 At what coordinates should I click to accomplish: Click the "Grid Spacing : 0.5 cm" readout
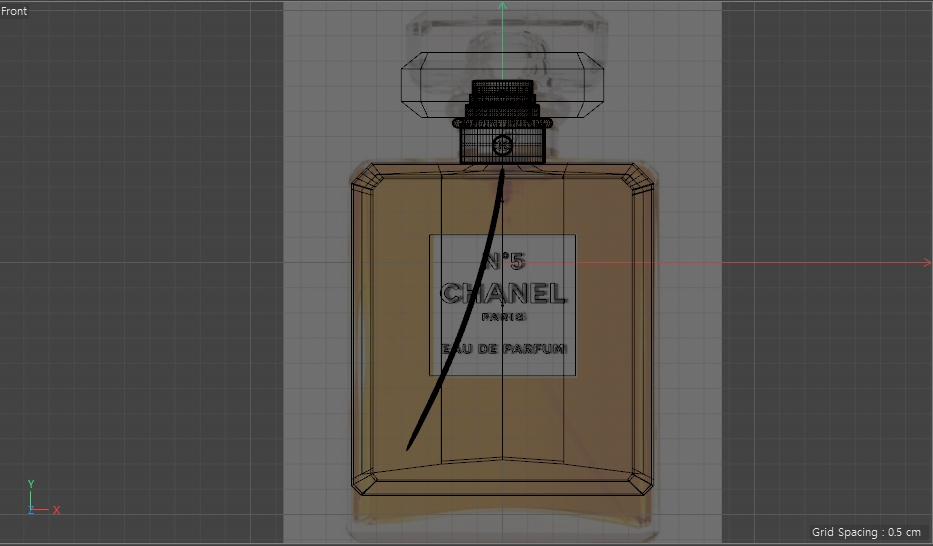click(x=866, y=532)
